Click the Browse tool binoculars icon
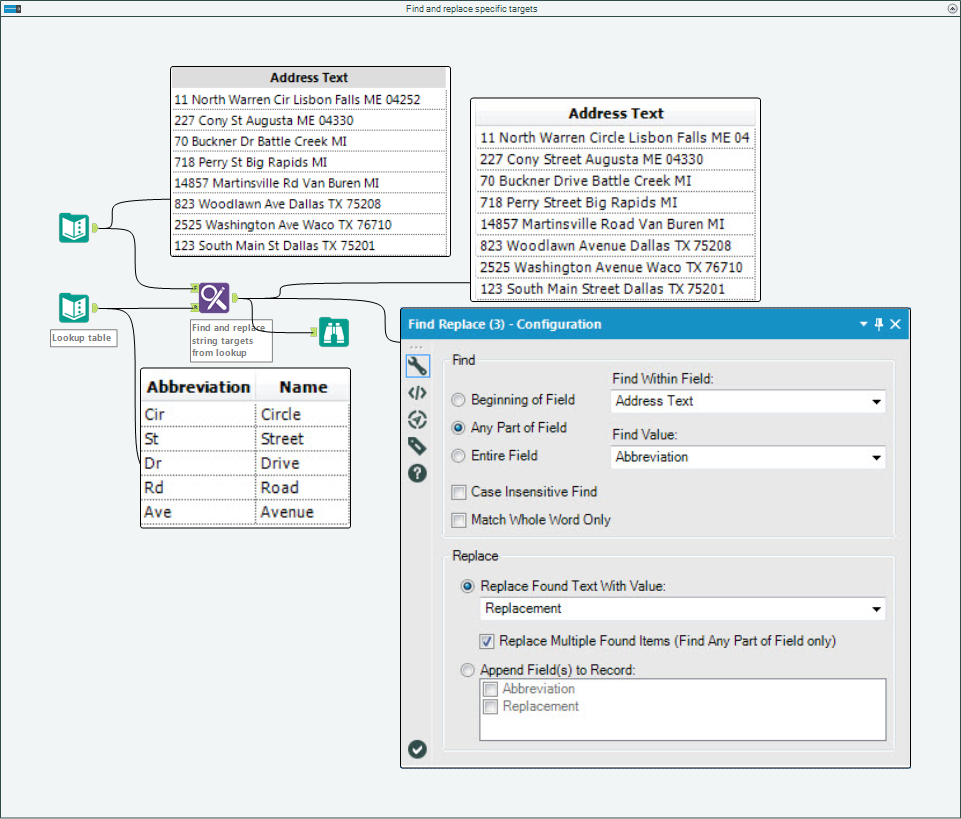 pyautogui.click(x=334, y=332)
